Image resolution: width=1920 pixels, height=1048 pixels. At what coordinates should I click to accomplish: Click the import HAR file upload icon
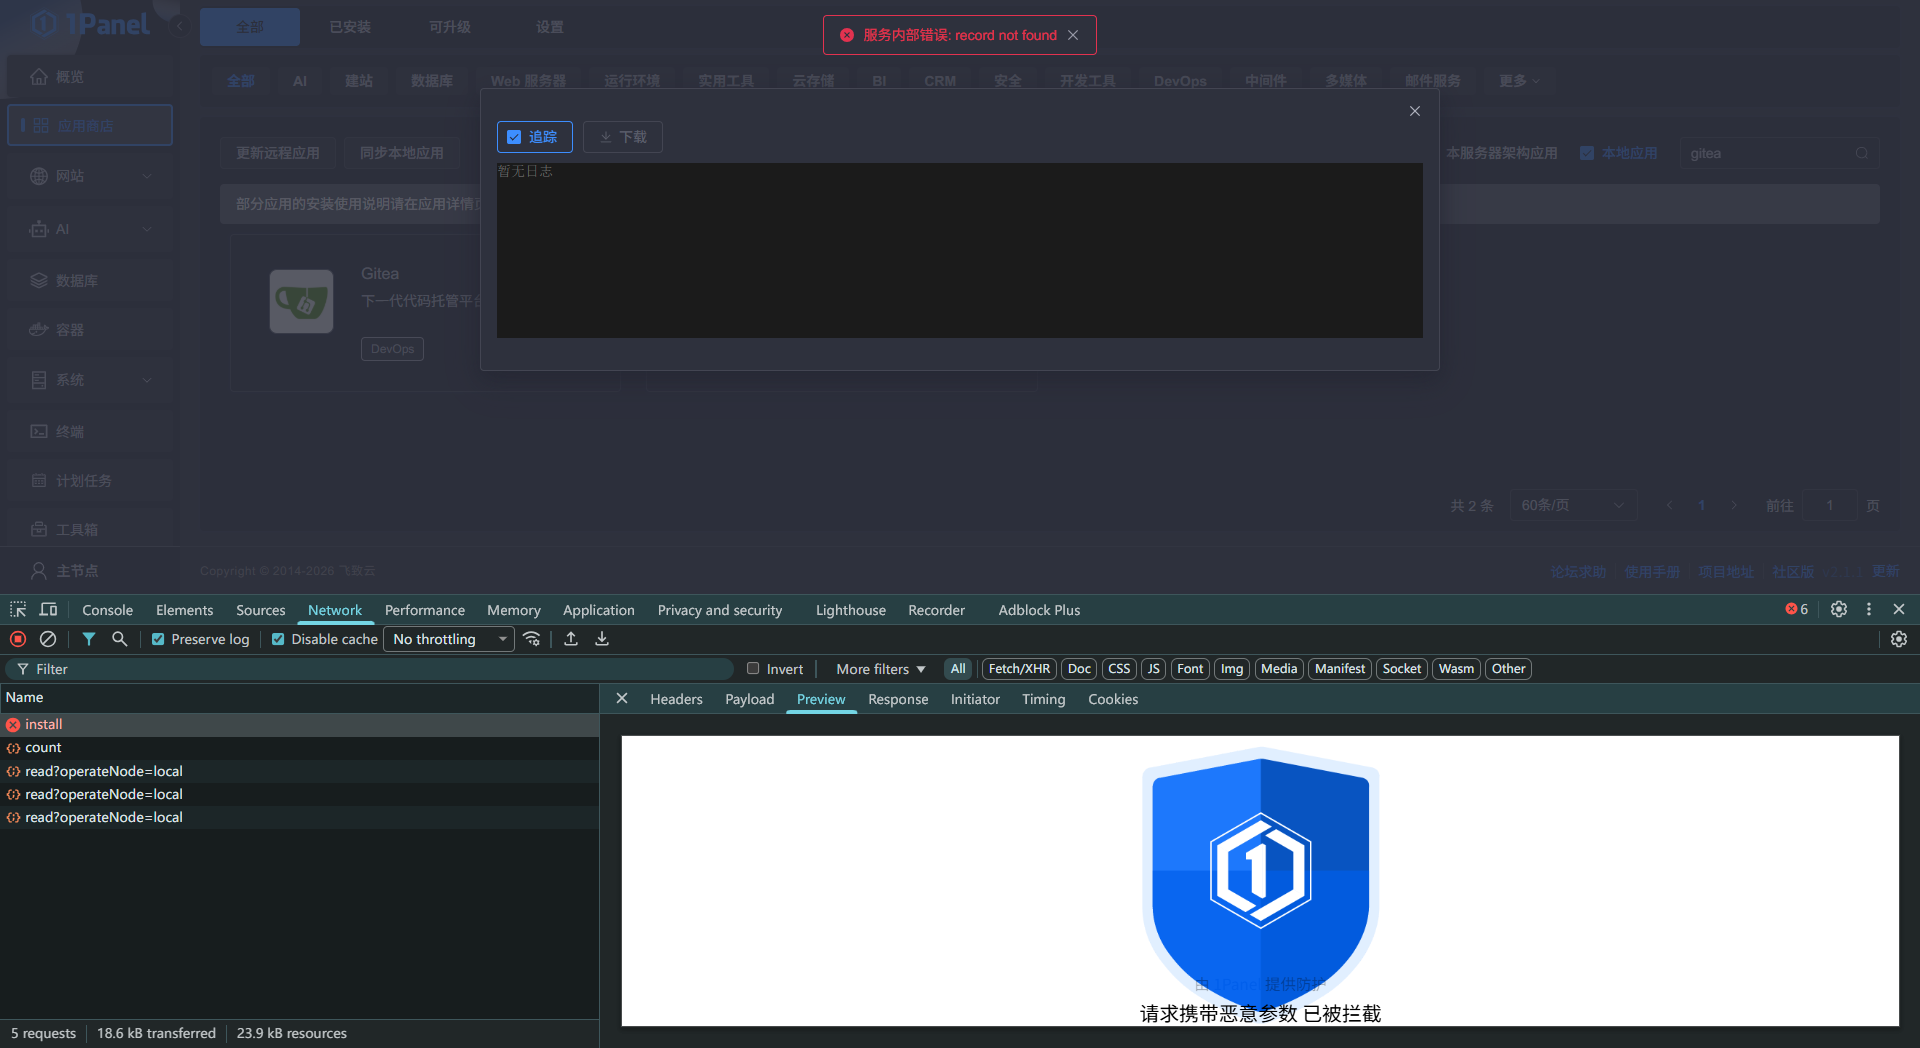point(571,639)
